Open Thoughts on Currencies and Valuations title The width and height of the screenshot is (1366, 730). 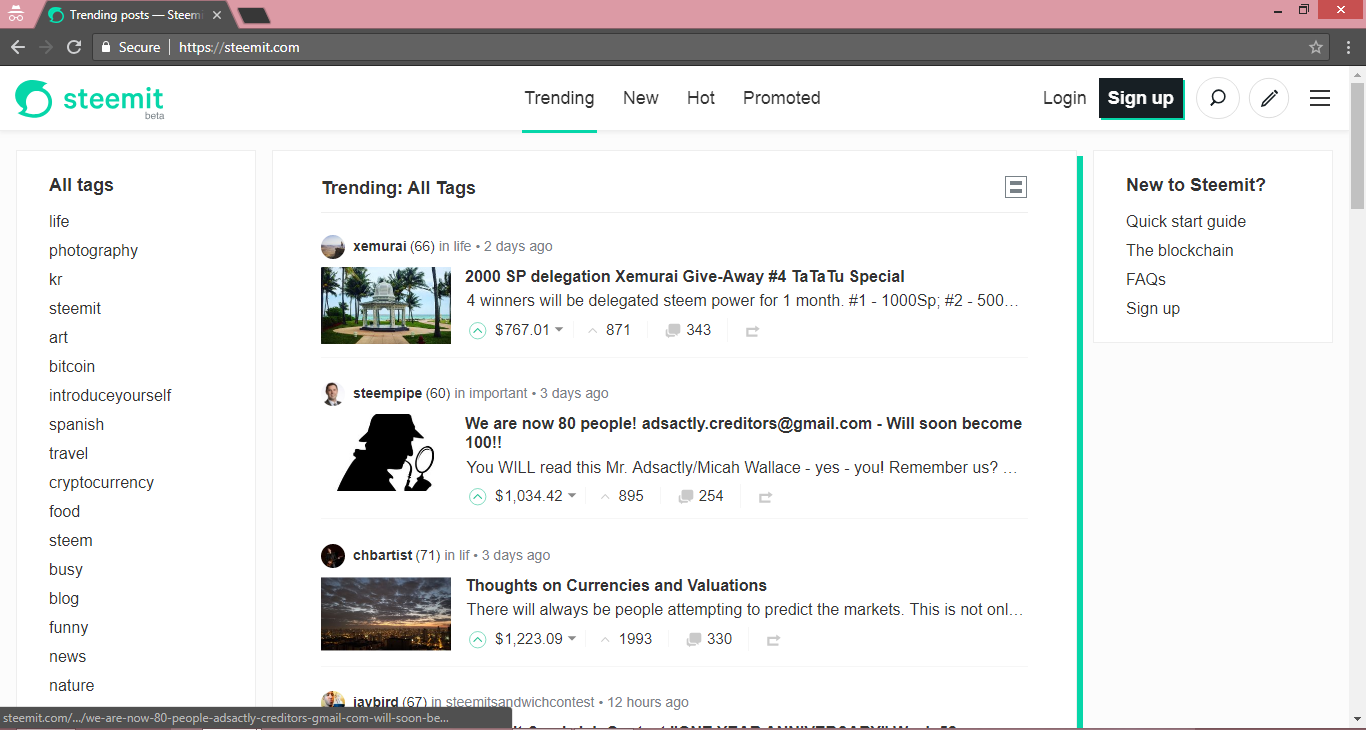617,585
